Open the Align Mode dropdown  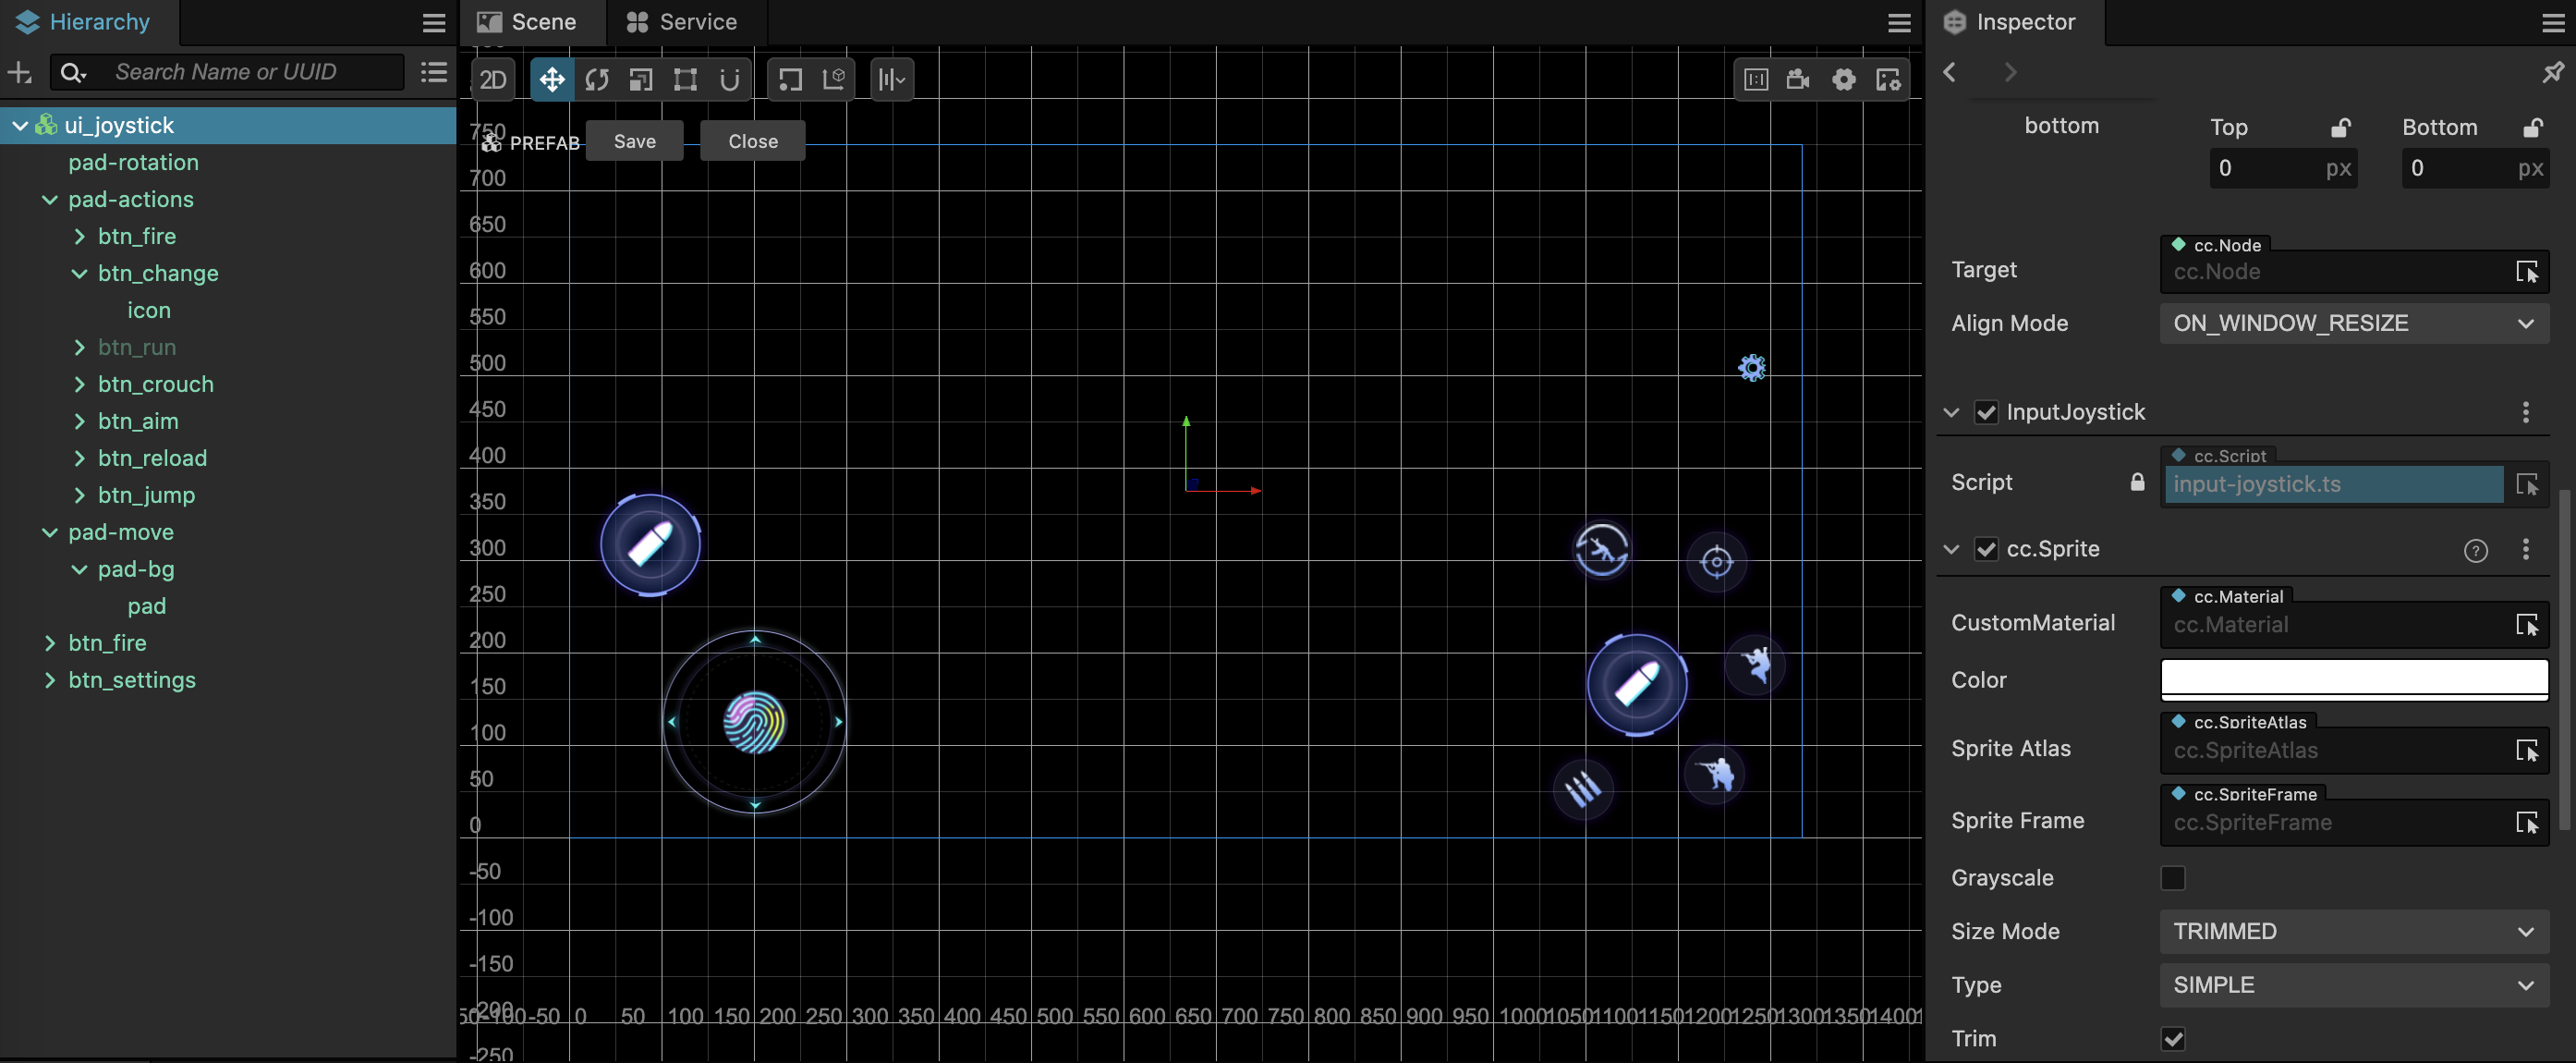point(2353,323)
